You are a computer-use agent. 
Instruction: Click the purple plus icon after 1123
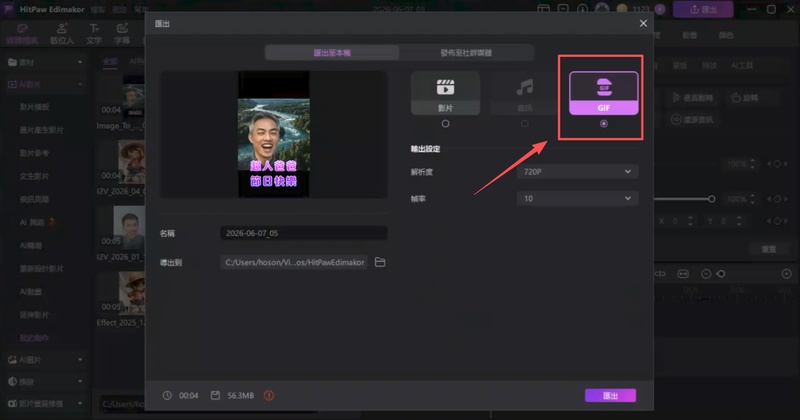coord(660,9)
